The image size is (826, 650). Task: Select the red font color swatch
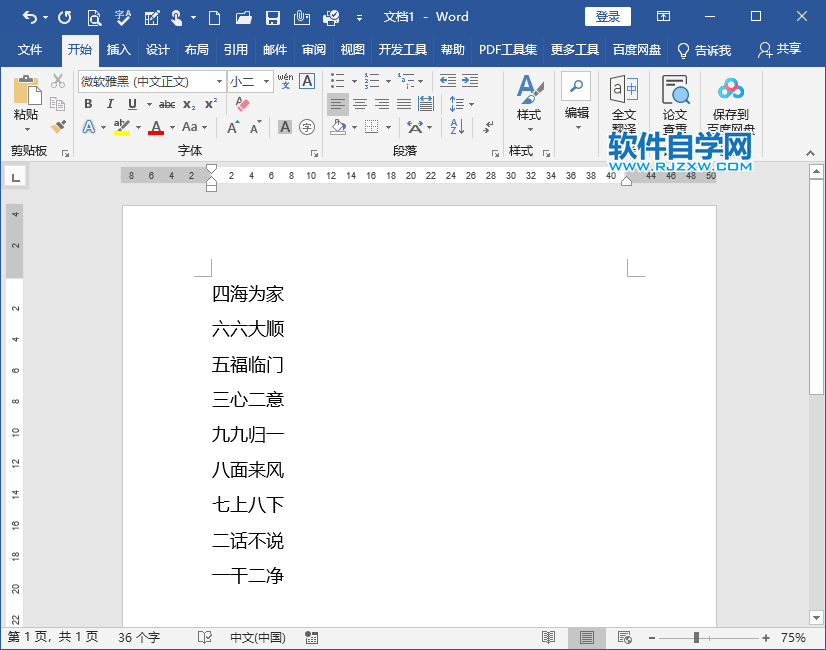(x=156, y=127)
